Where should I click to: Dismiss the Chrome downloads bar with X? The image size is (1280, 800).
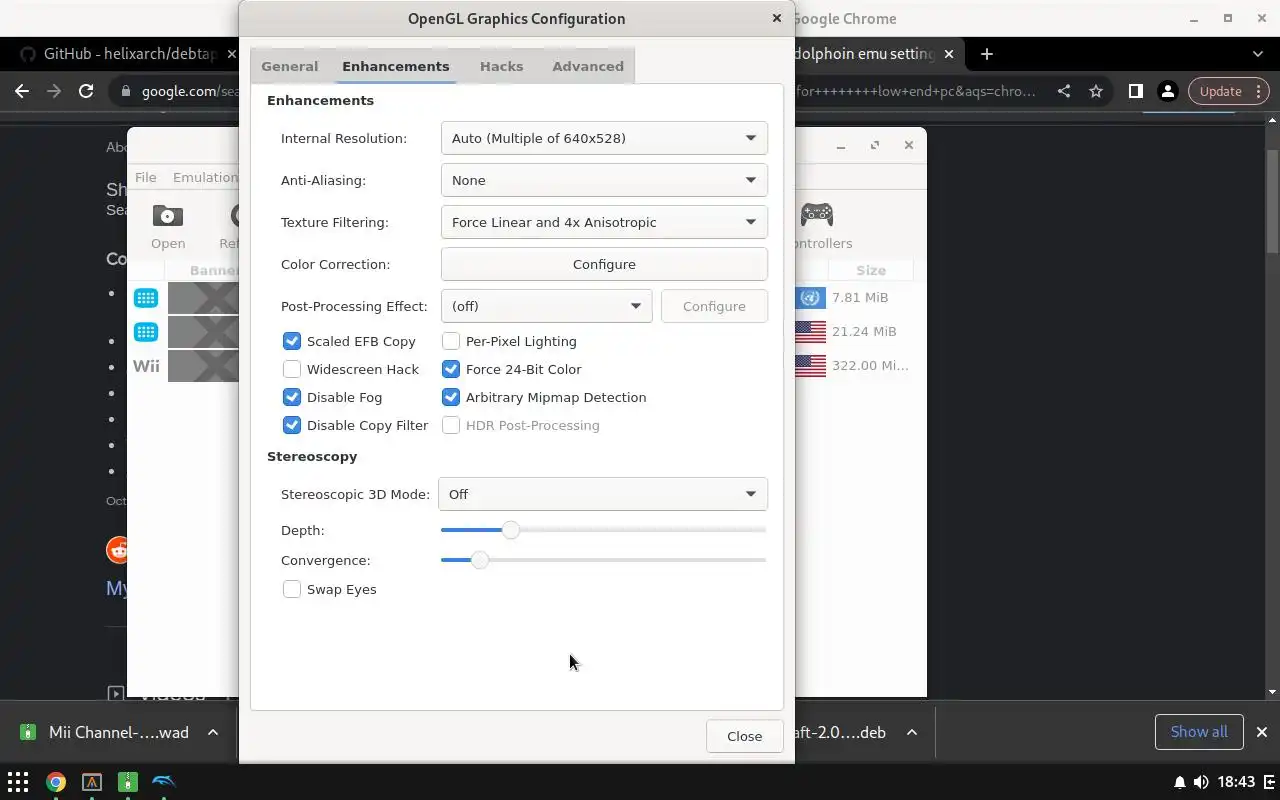point(1262,732)
